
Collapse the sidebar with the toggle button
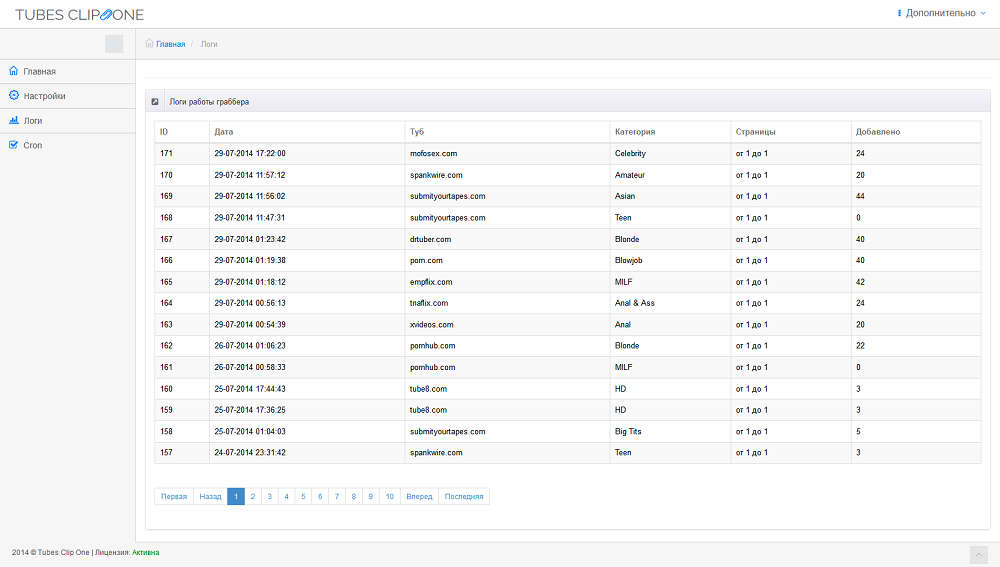pyautogui.click(x=114, y=44)
